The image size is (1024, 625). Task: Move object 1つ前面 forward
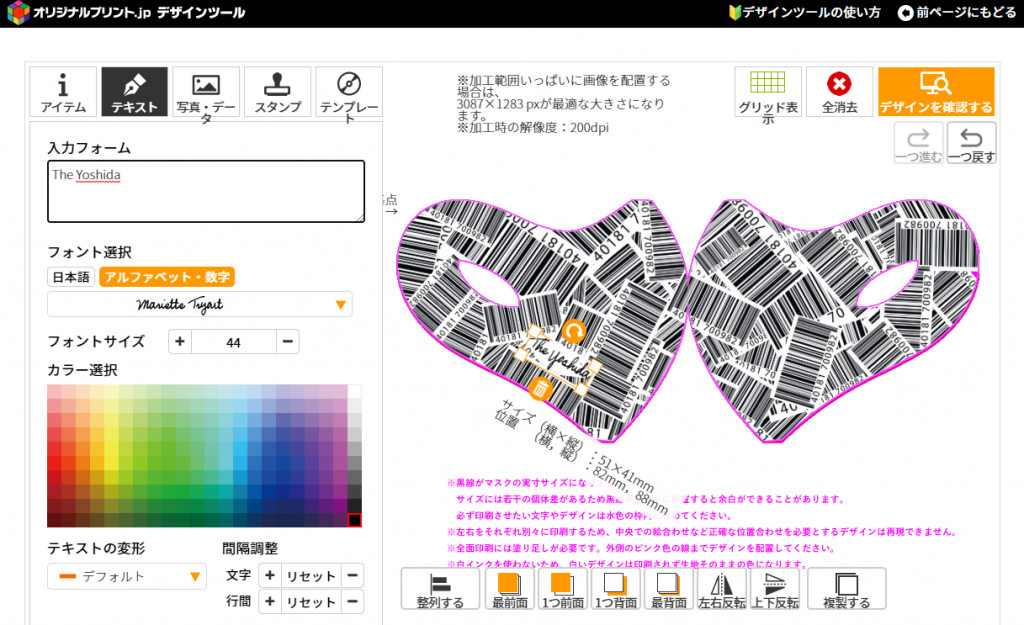563,589
